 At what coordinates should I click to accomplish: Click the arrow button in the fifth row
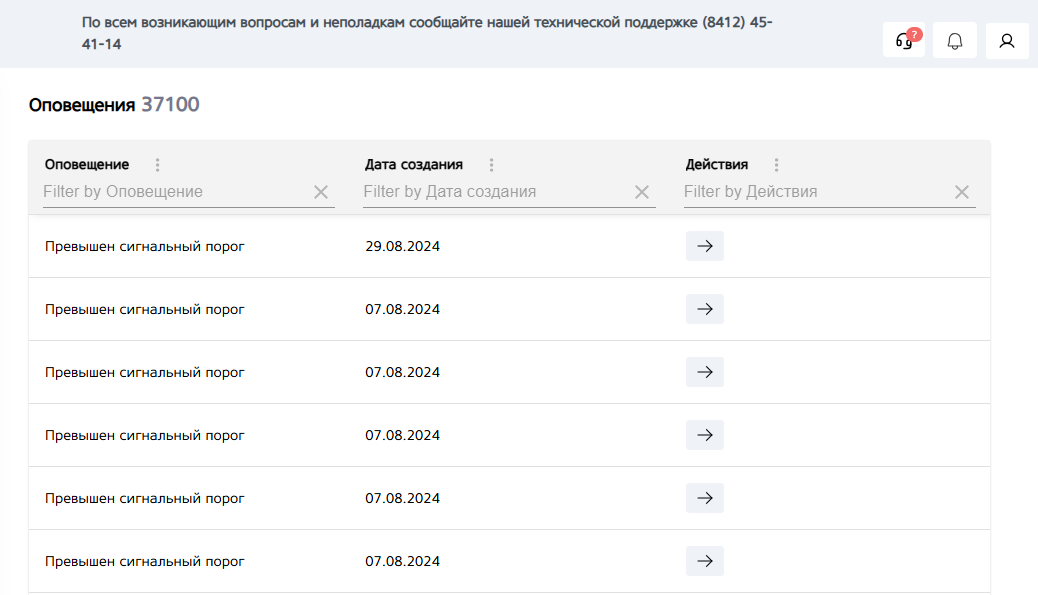705,498
